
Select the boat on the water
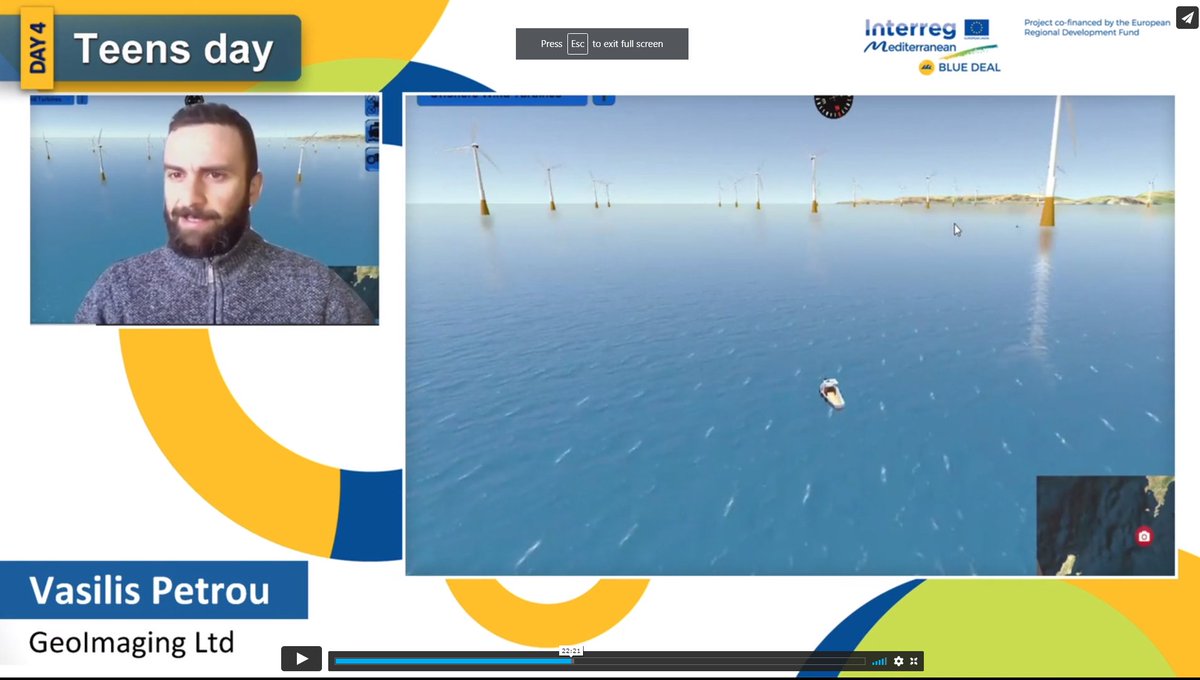(832, 394)
